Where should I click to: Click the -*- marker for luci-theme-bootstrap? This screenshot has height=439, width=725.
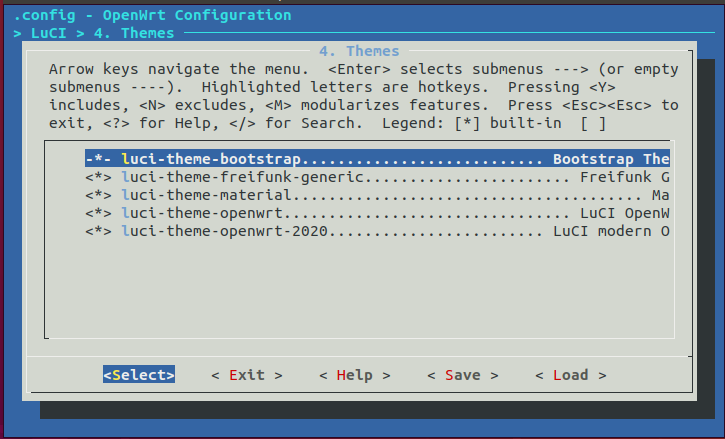point(98,159)
